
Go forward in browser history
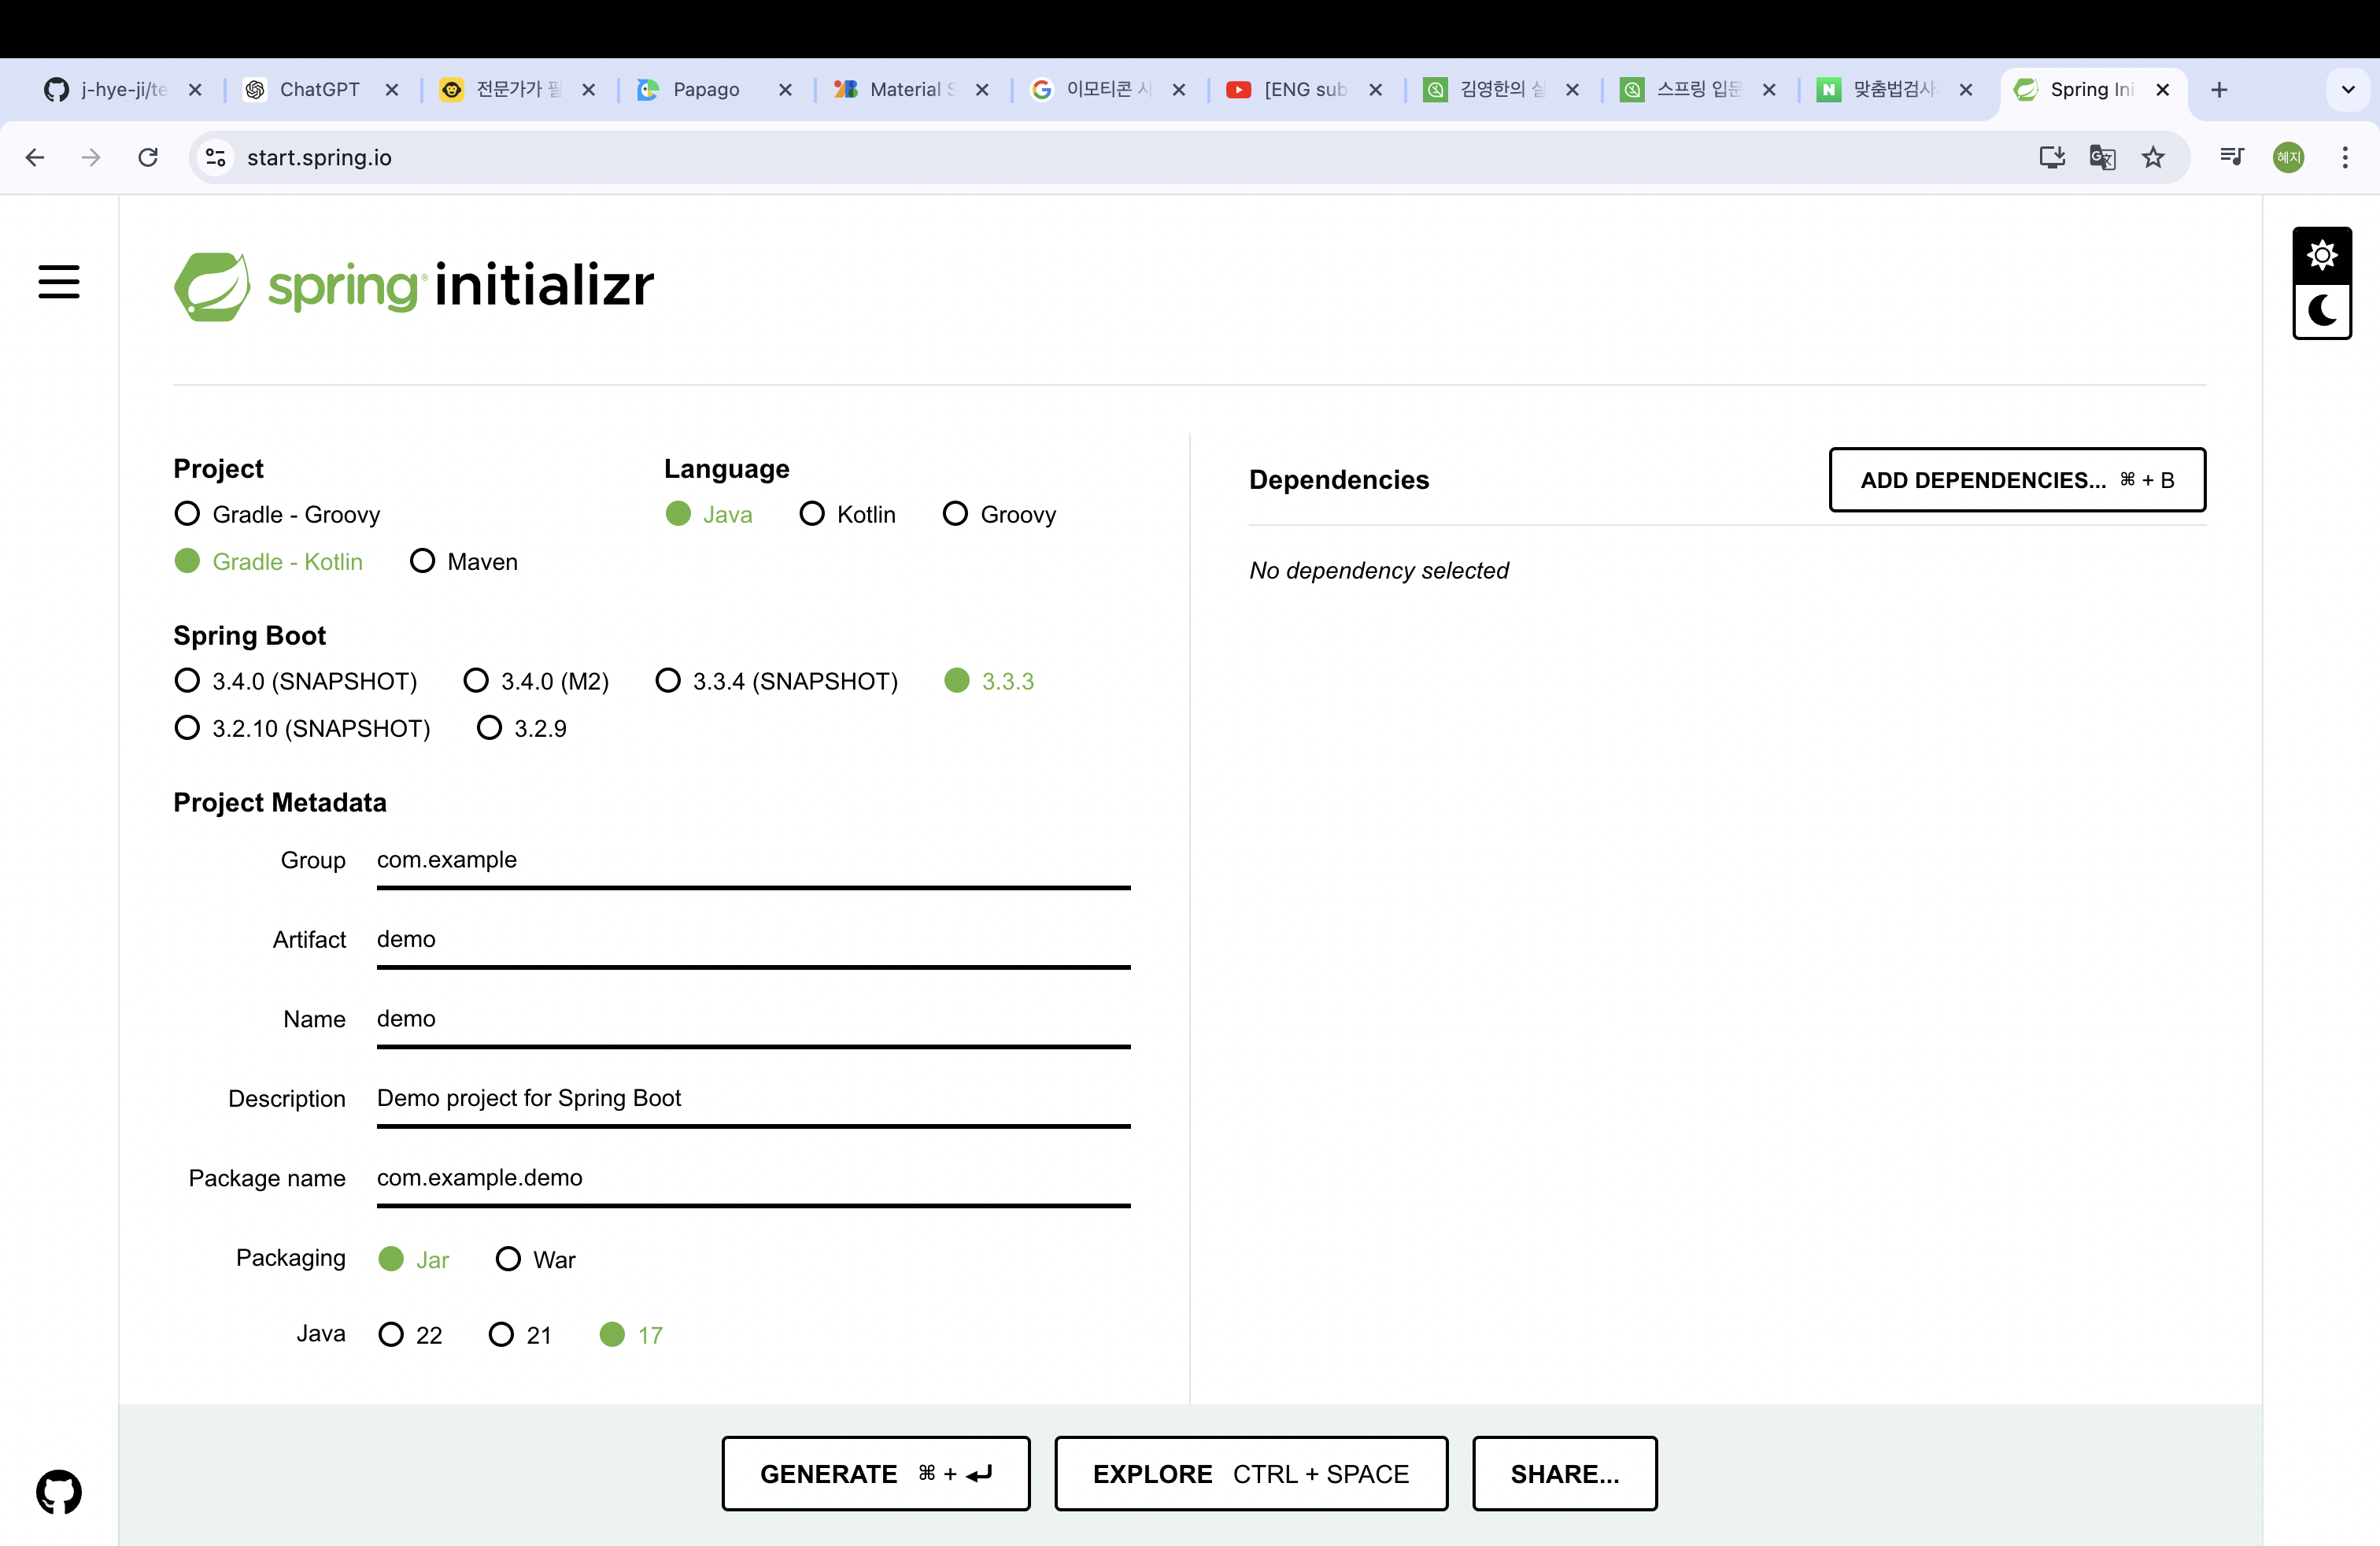91,157
